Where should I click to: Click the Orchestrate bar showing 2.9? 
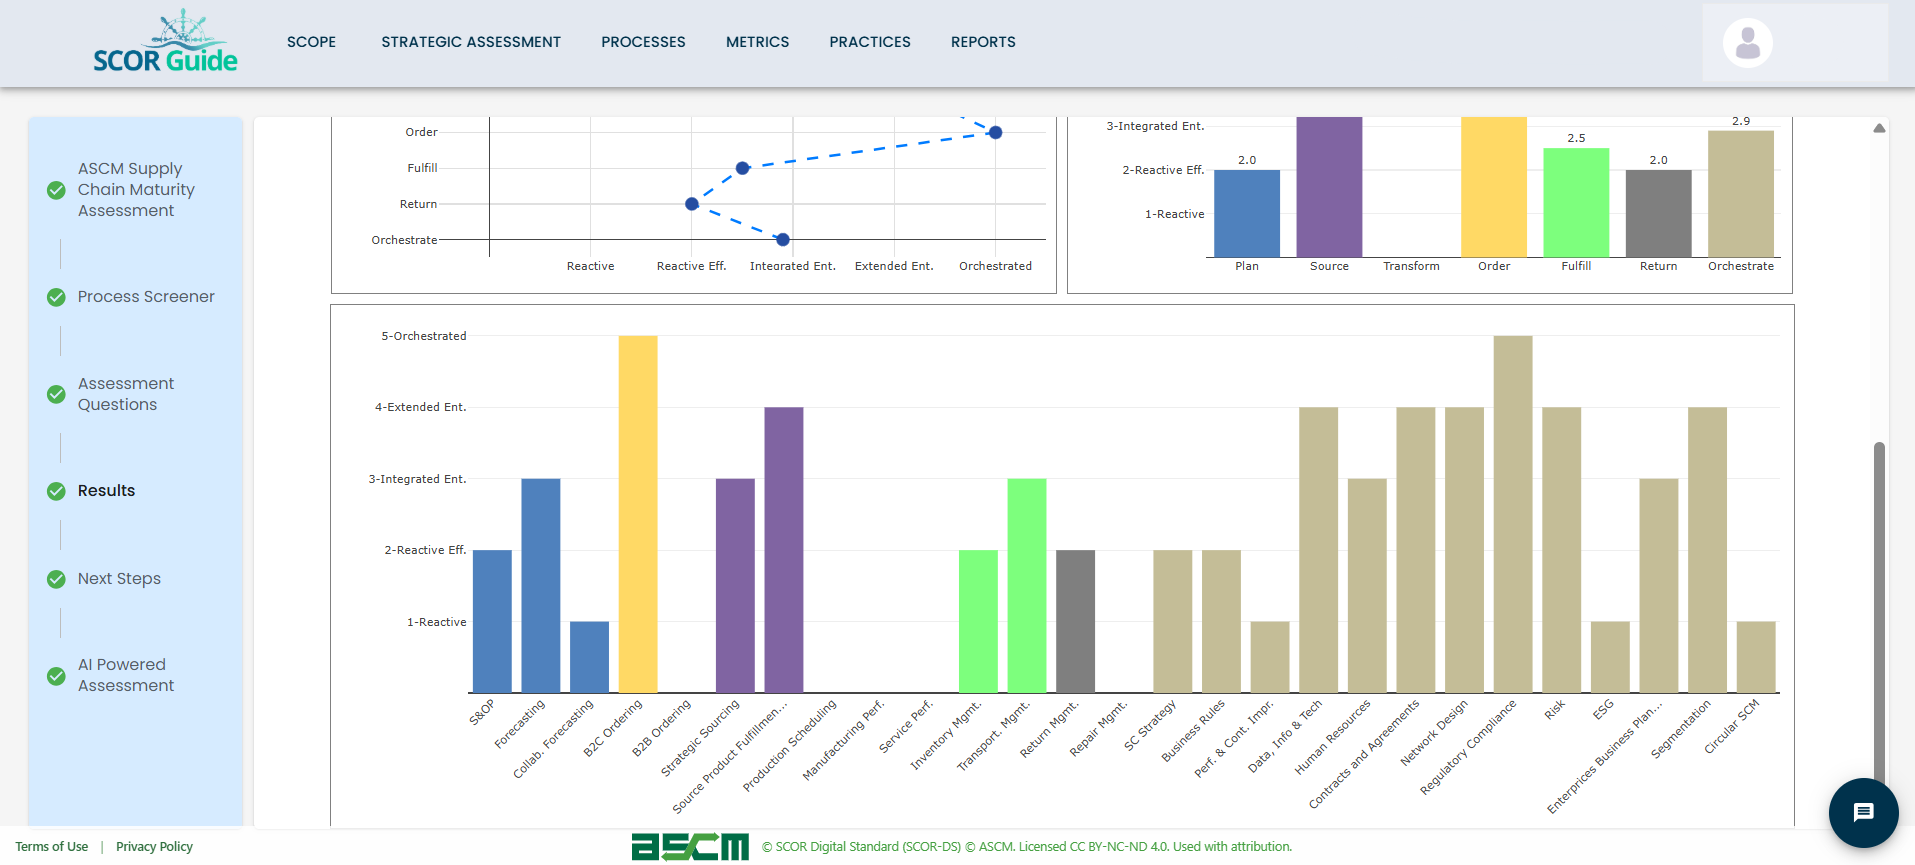(x=1741, y=193)
